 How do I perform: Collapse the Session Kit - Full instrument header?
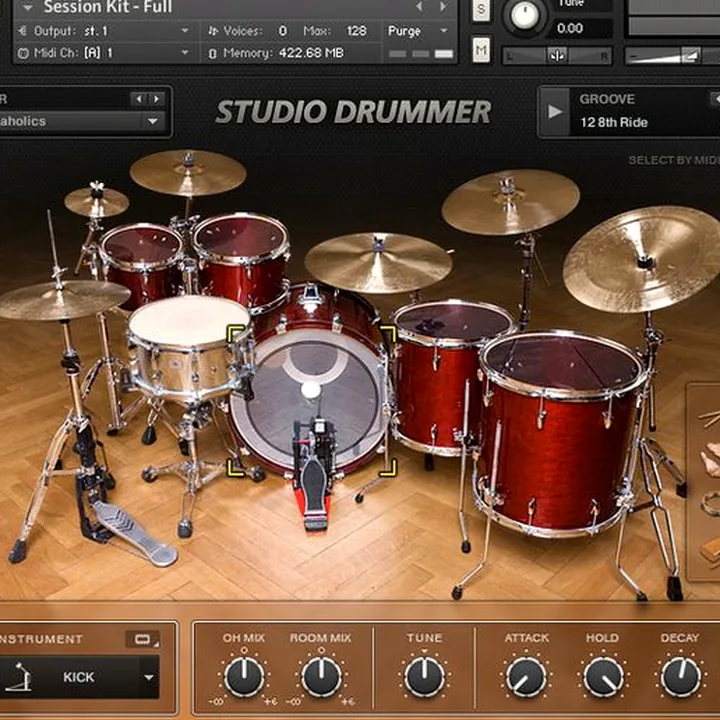coord(28,7)
